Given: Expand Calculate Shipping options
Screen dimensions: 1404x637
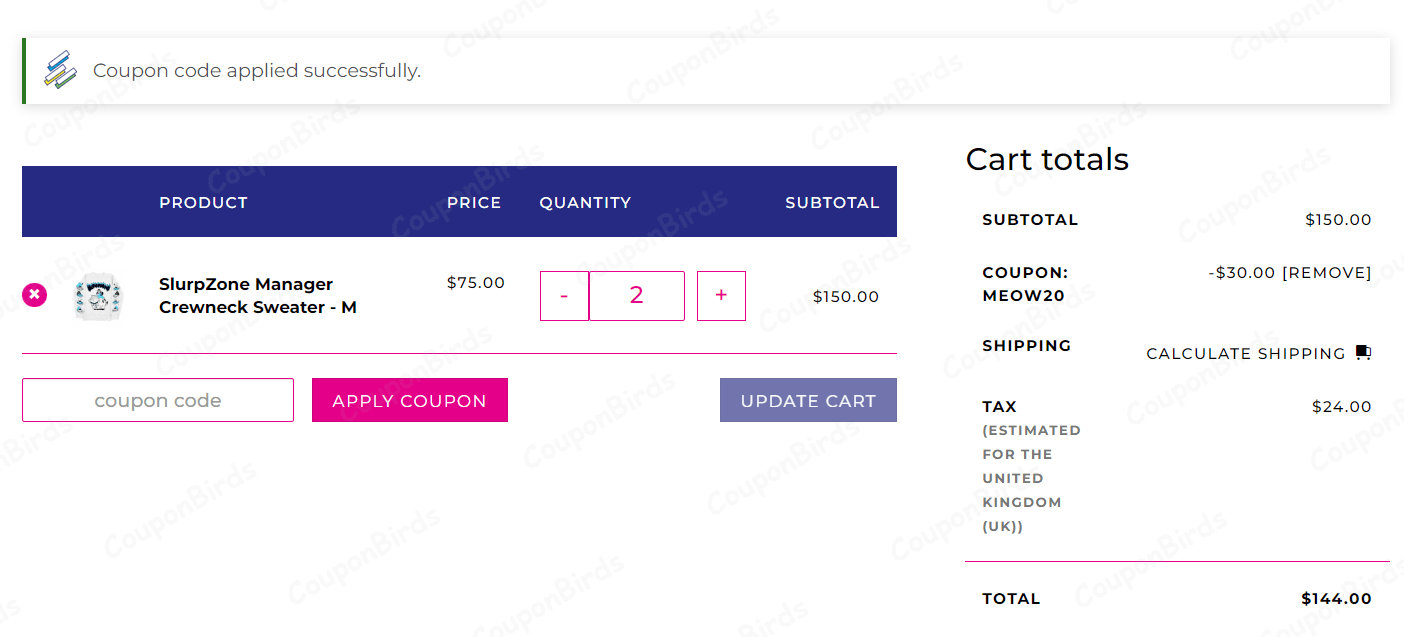Looking at the screenshot, I should pos(1245,354).
